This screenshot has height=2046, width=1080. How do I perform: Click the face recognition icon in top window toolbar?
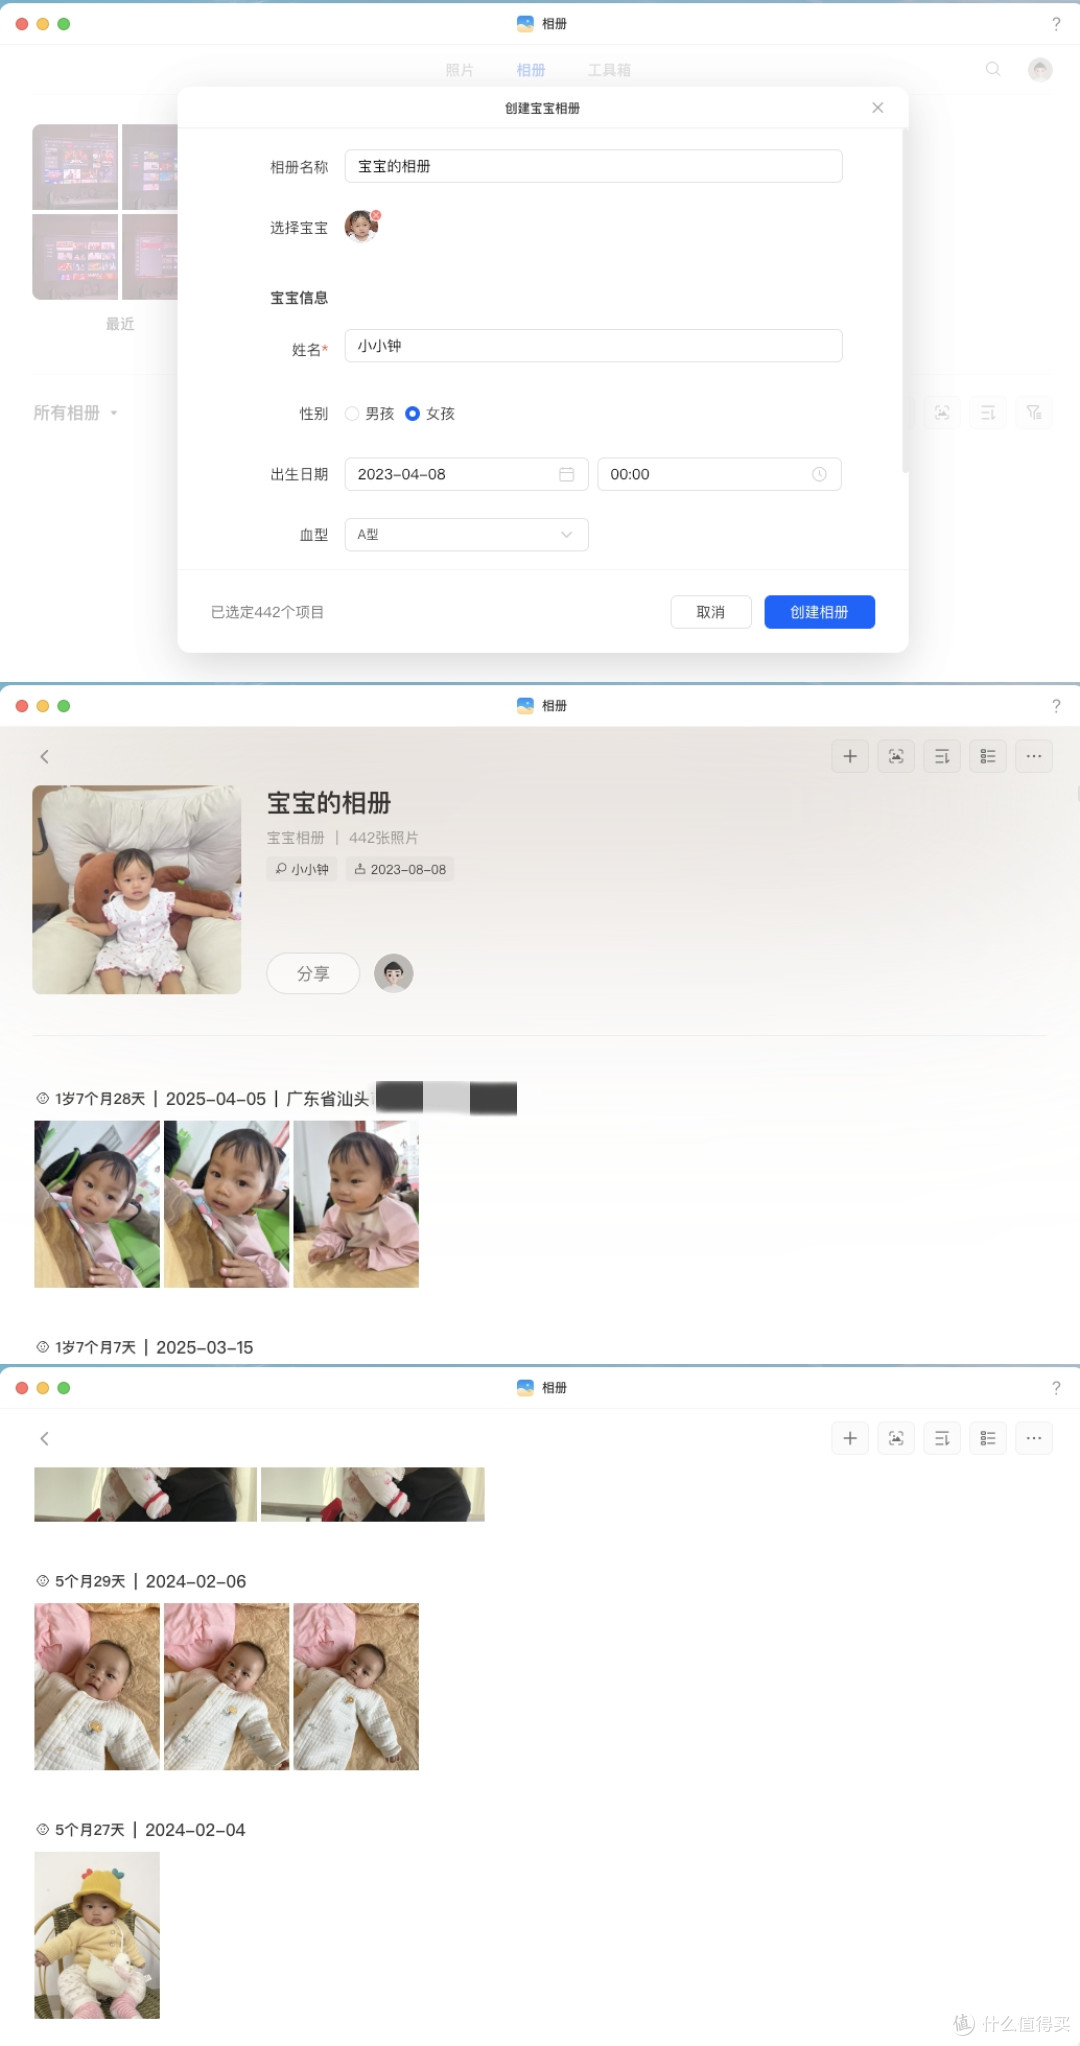tap(942, 413)
